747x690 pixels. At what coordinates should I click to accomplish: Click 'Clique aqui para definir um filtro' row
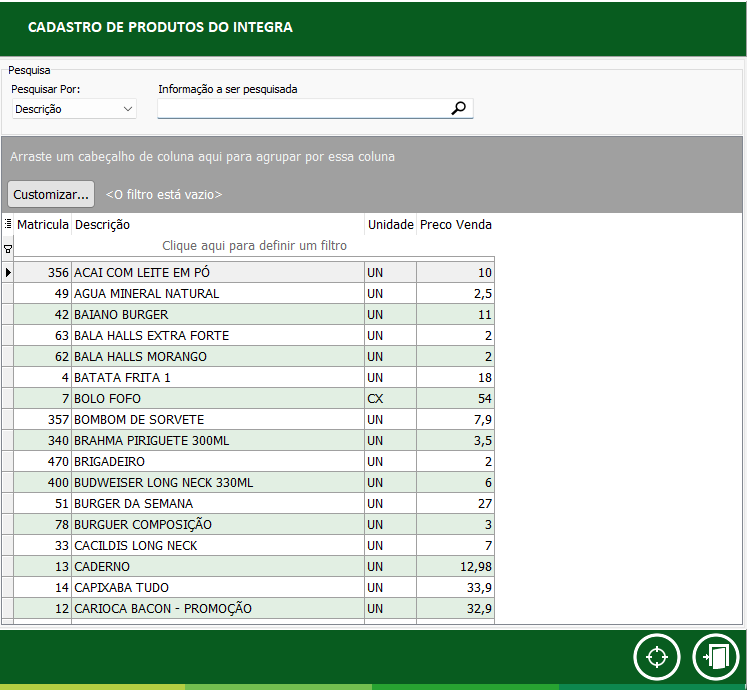coord(254,246)
